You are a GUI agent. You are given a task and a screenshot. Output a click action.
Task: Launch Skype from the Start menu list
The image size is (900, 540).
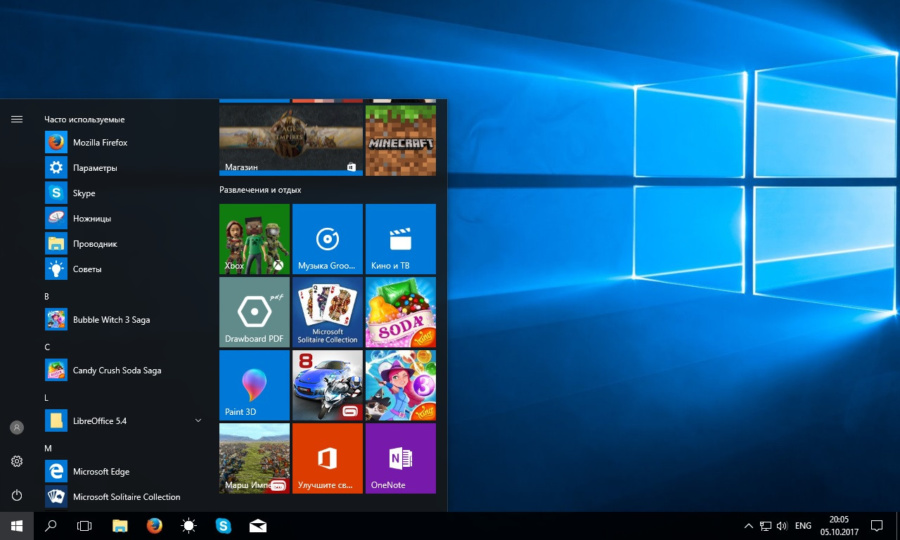pos(123,193)
